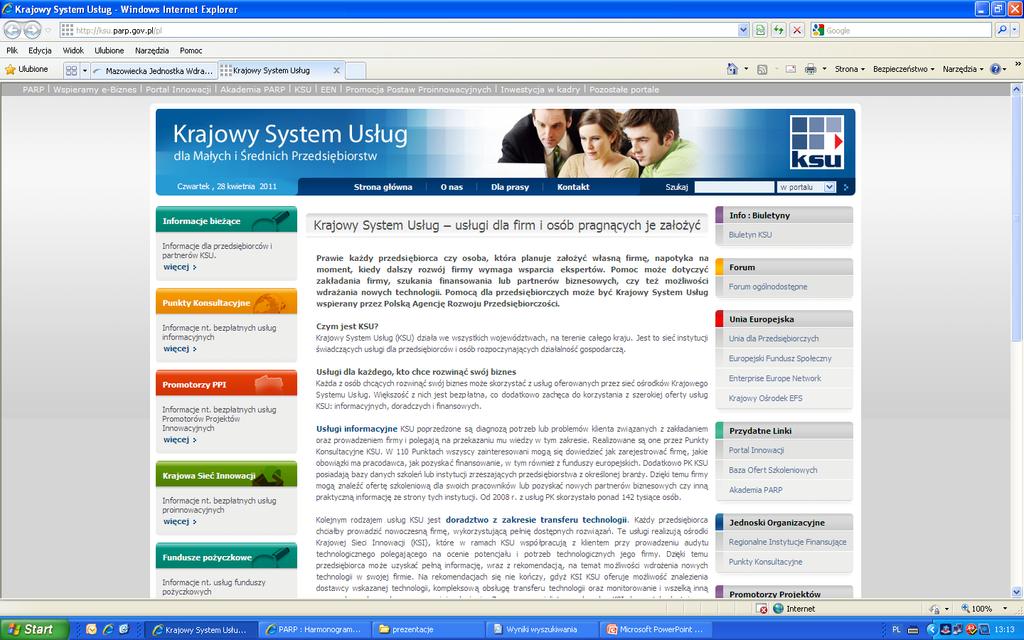Open Regionalne Instytucje Finansujące link
The image size is (1024, 640).
pyautogui.click(x=787, y=542)
